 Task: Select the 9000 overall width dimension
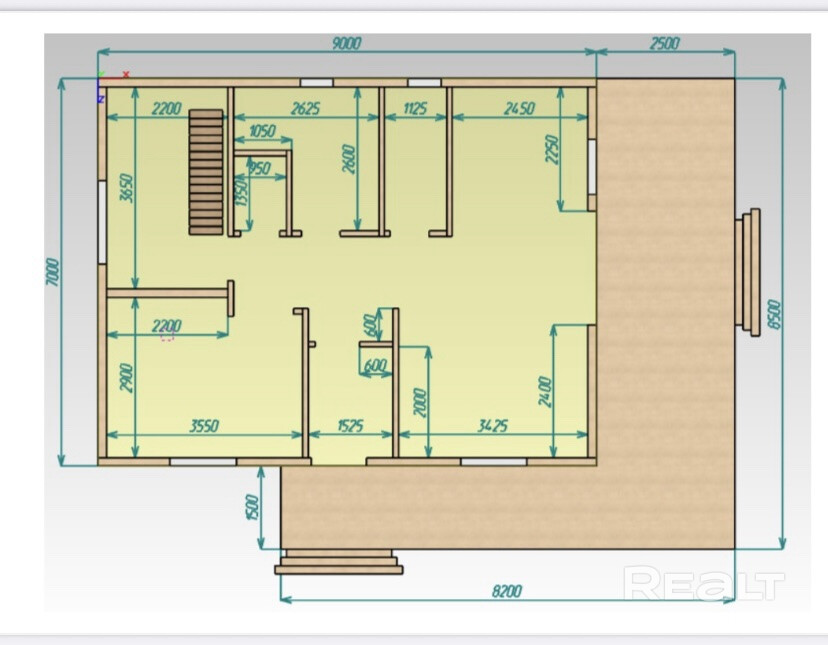click(x=345, y=42)
